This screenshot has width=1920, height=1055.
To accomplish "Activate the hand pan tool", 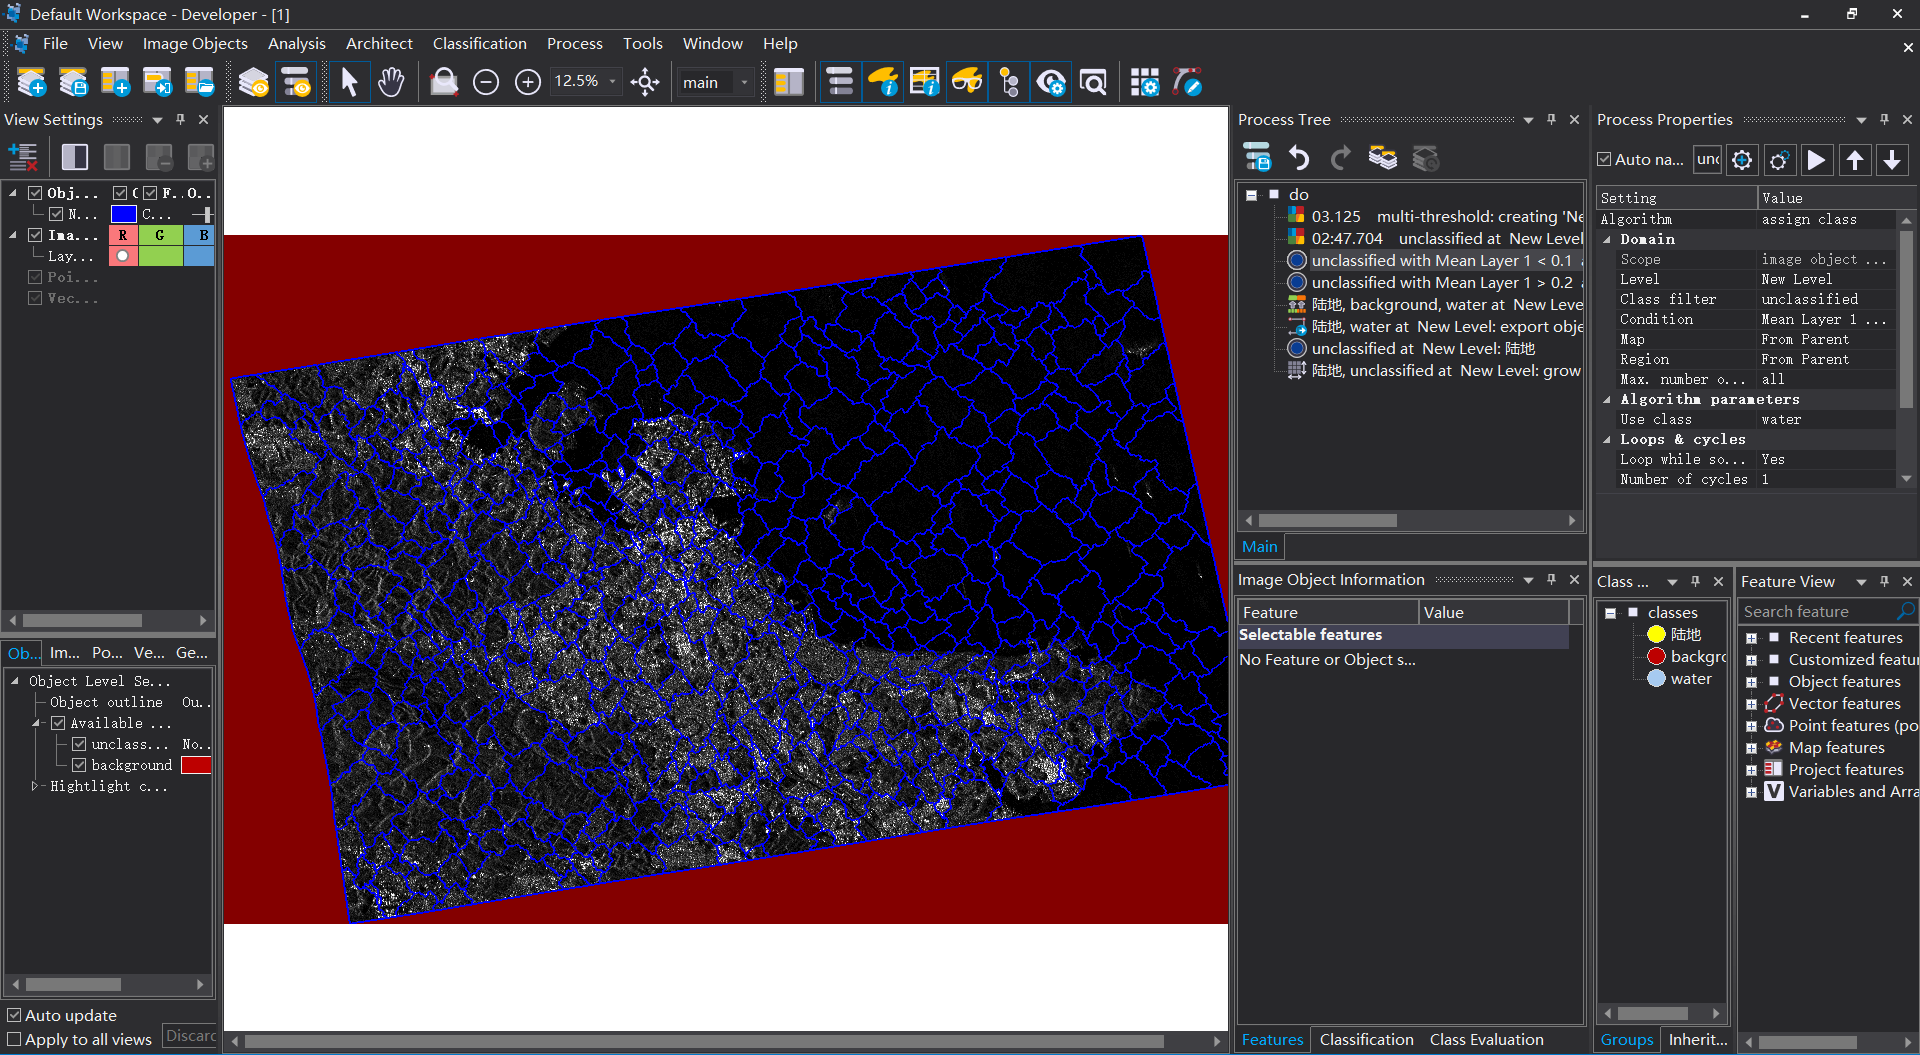I will point(391,82).
